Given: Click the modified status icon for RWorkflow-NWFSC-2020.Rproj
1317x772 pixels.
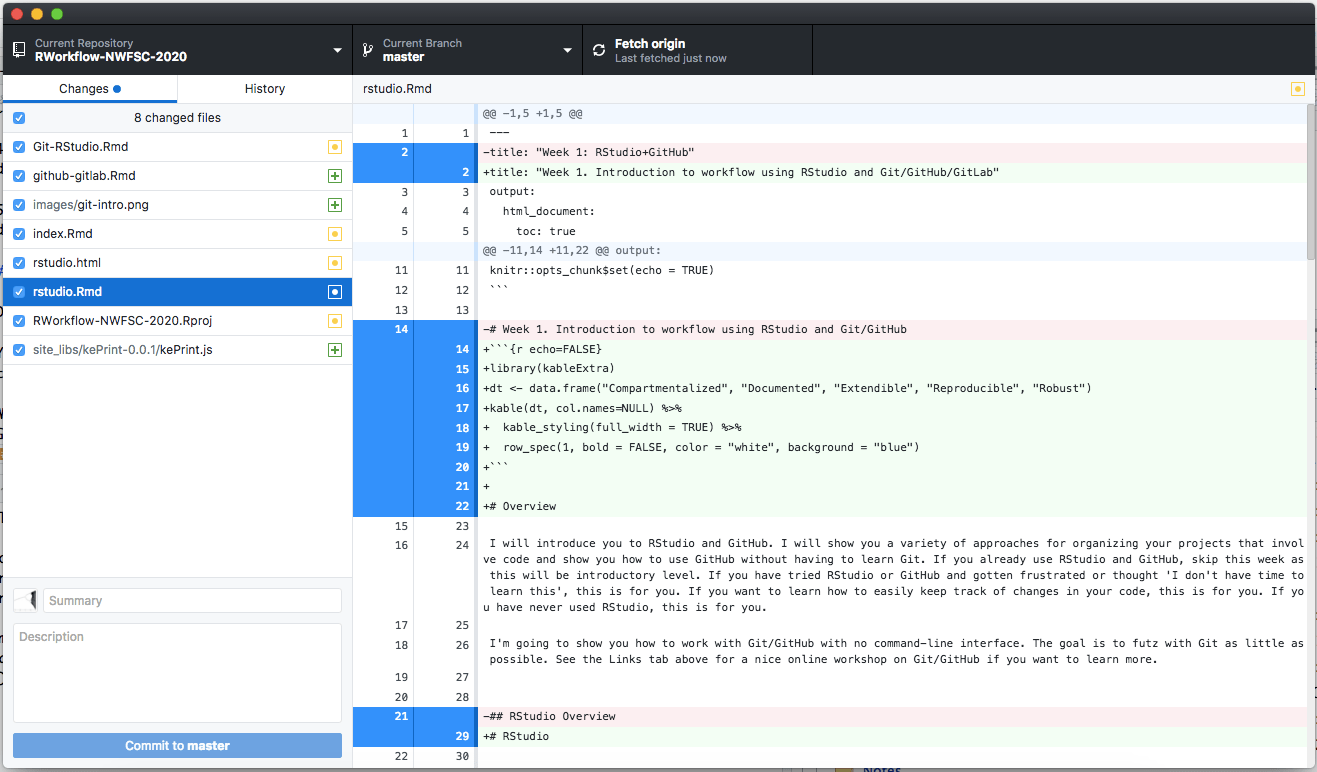Looking at the screenshot, I should click(x=335, y=321).
